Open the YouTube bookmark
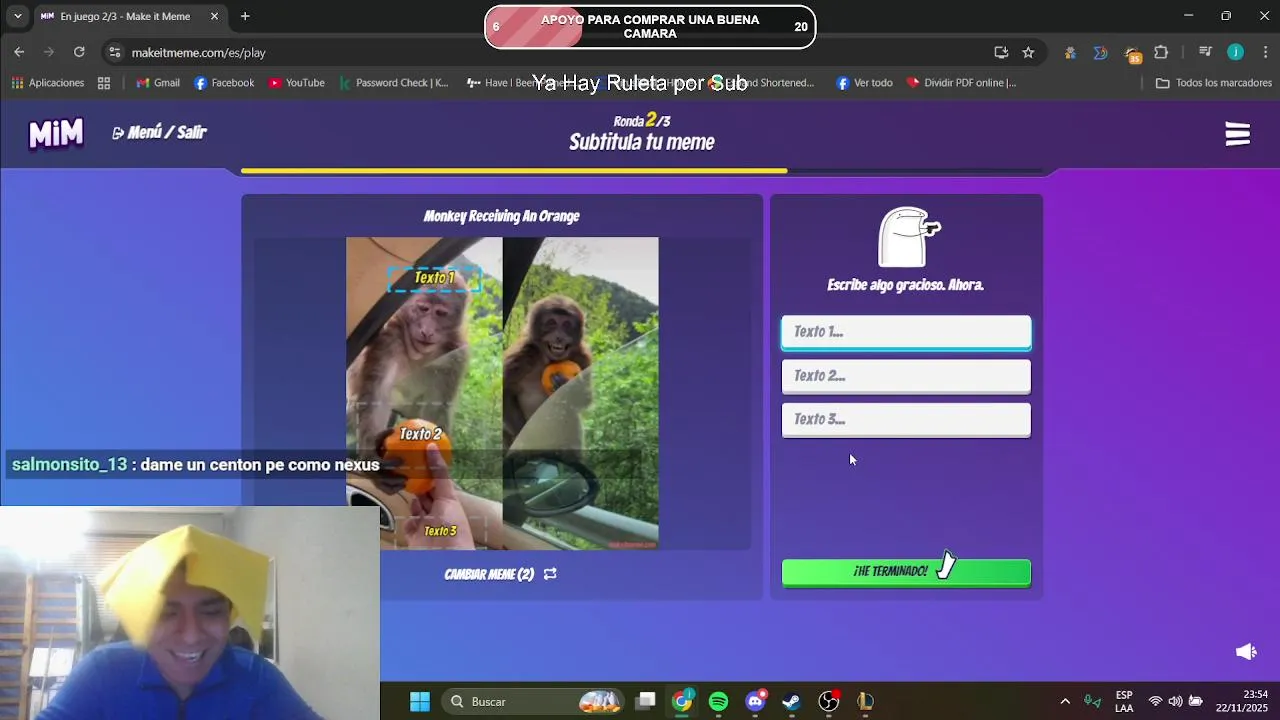 click(x=296, y=83)
